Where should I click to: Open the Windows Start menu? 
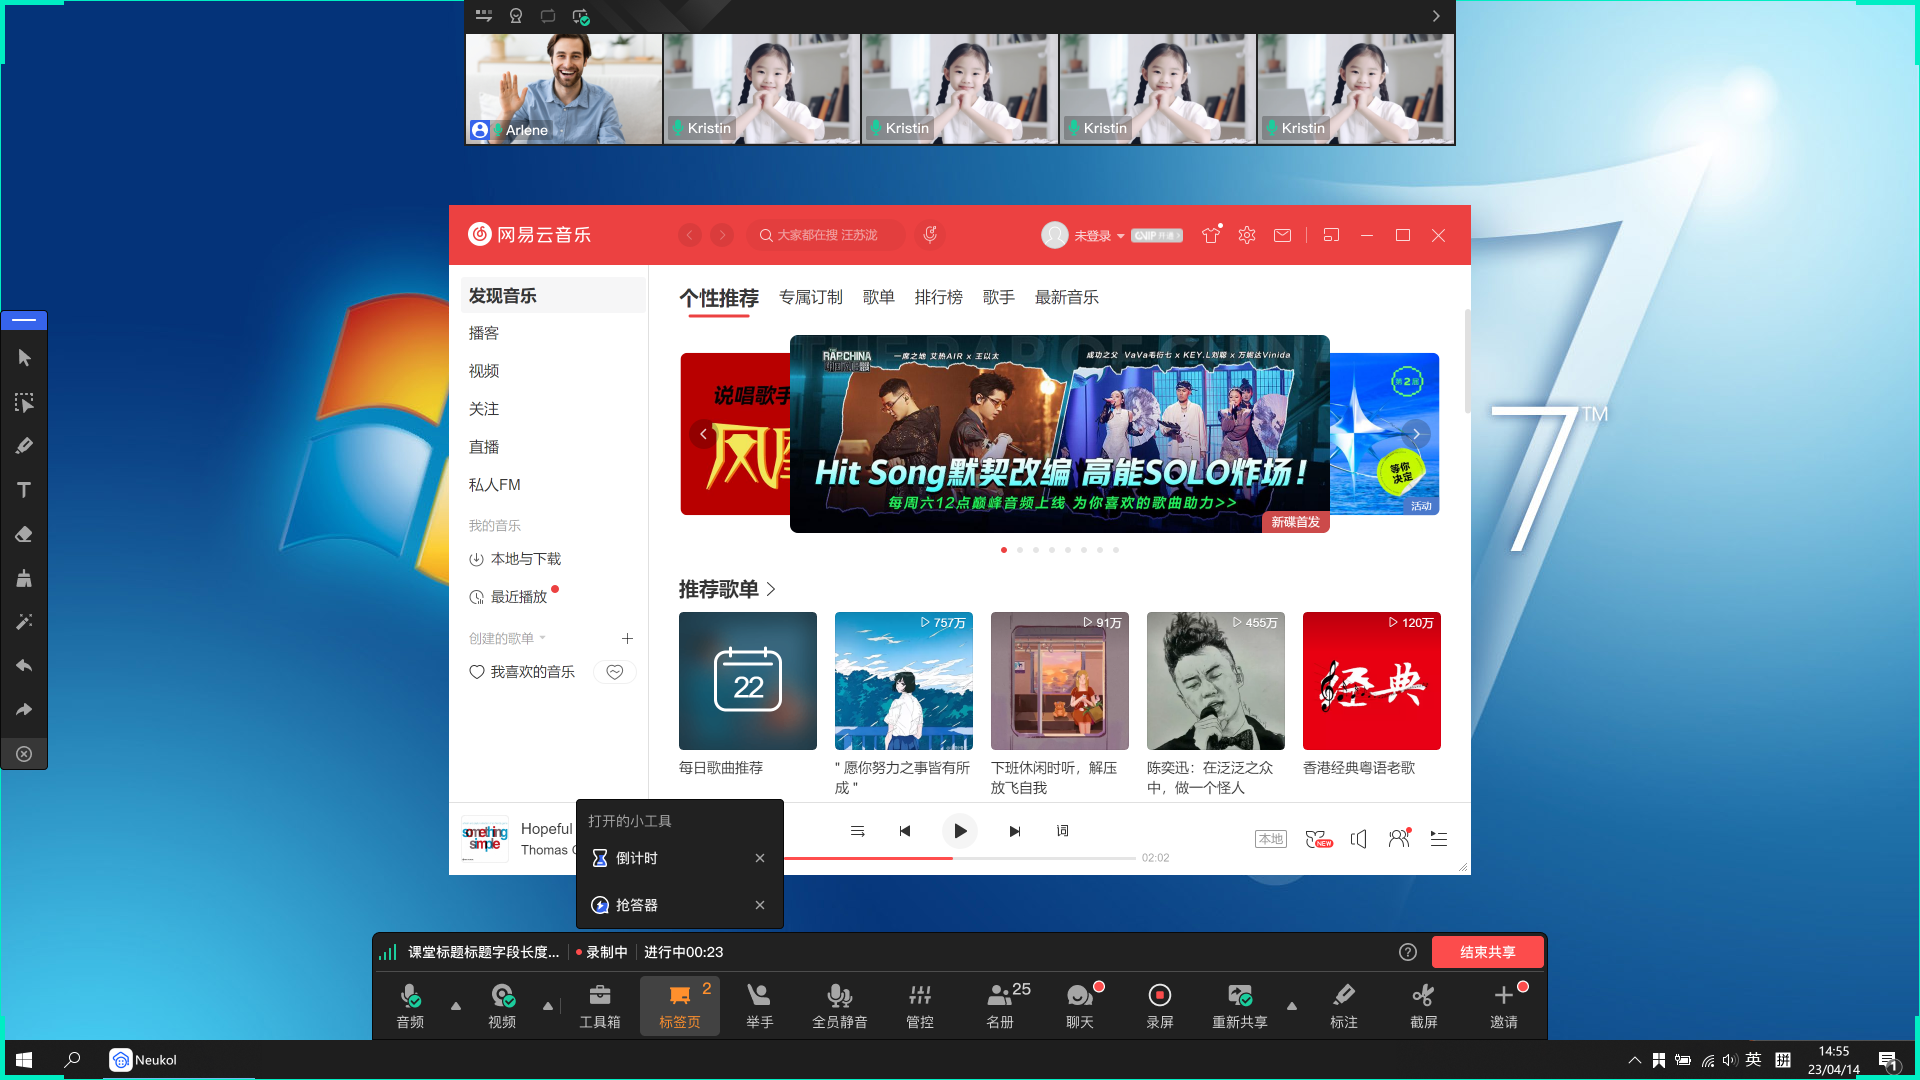[x=24, y=1060]
